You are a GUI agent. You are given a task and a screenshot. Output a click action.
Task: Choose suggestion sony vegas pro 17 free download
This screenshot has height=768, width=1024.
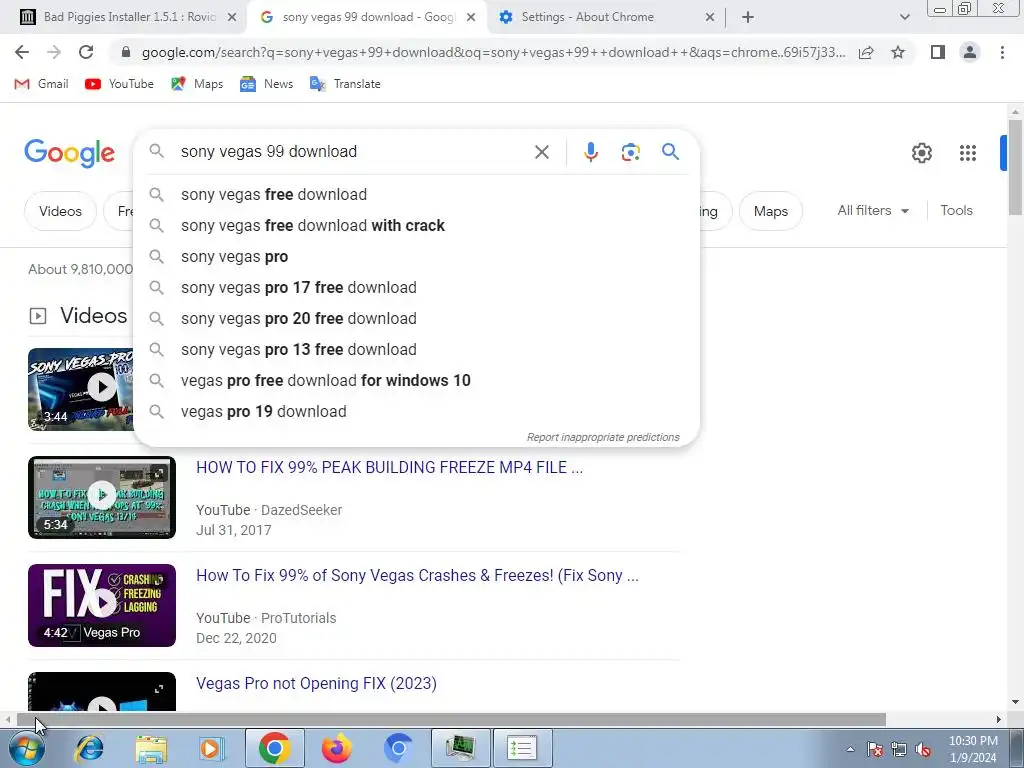[416, 287]
